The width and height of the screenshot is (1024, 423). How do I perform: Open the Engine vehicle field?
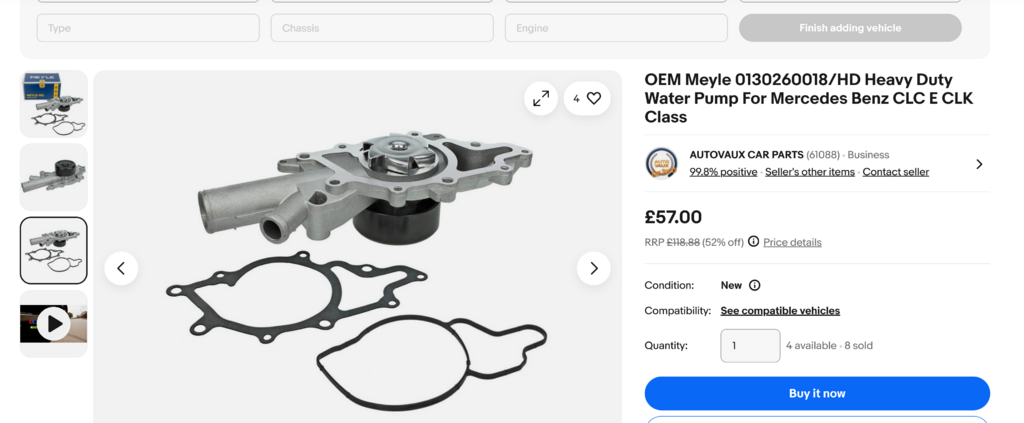[x=616, y=28]
